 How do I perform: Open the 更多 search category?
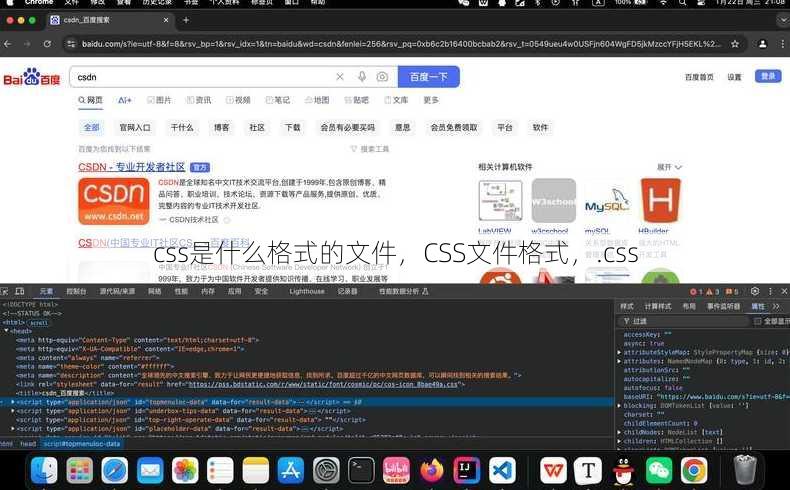431,100
